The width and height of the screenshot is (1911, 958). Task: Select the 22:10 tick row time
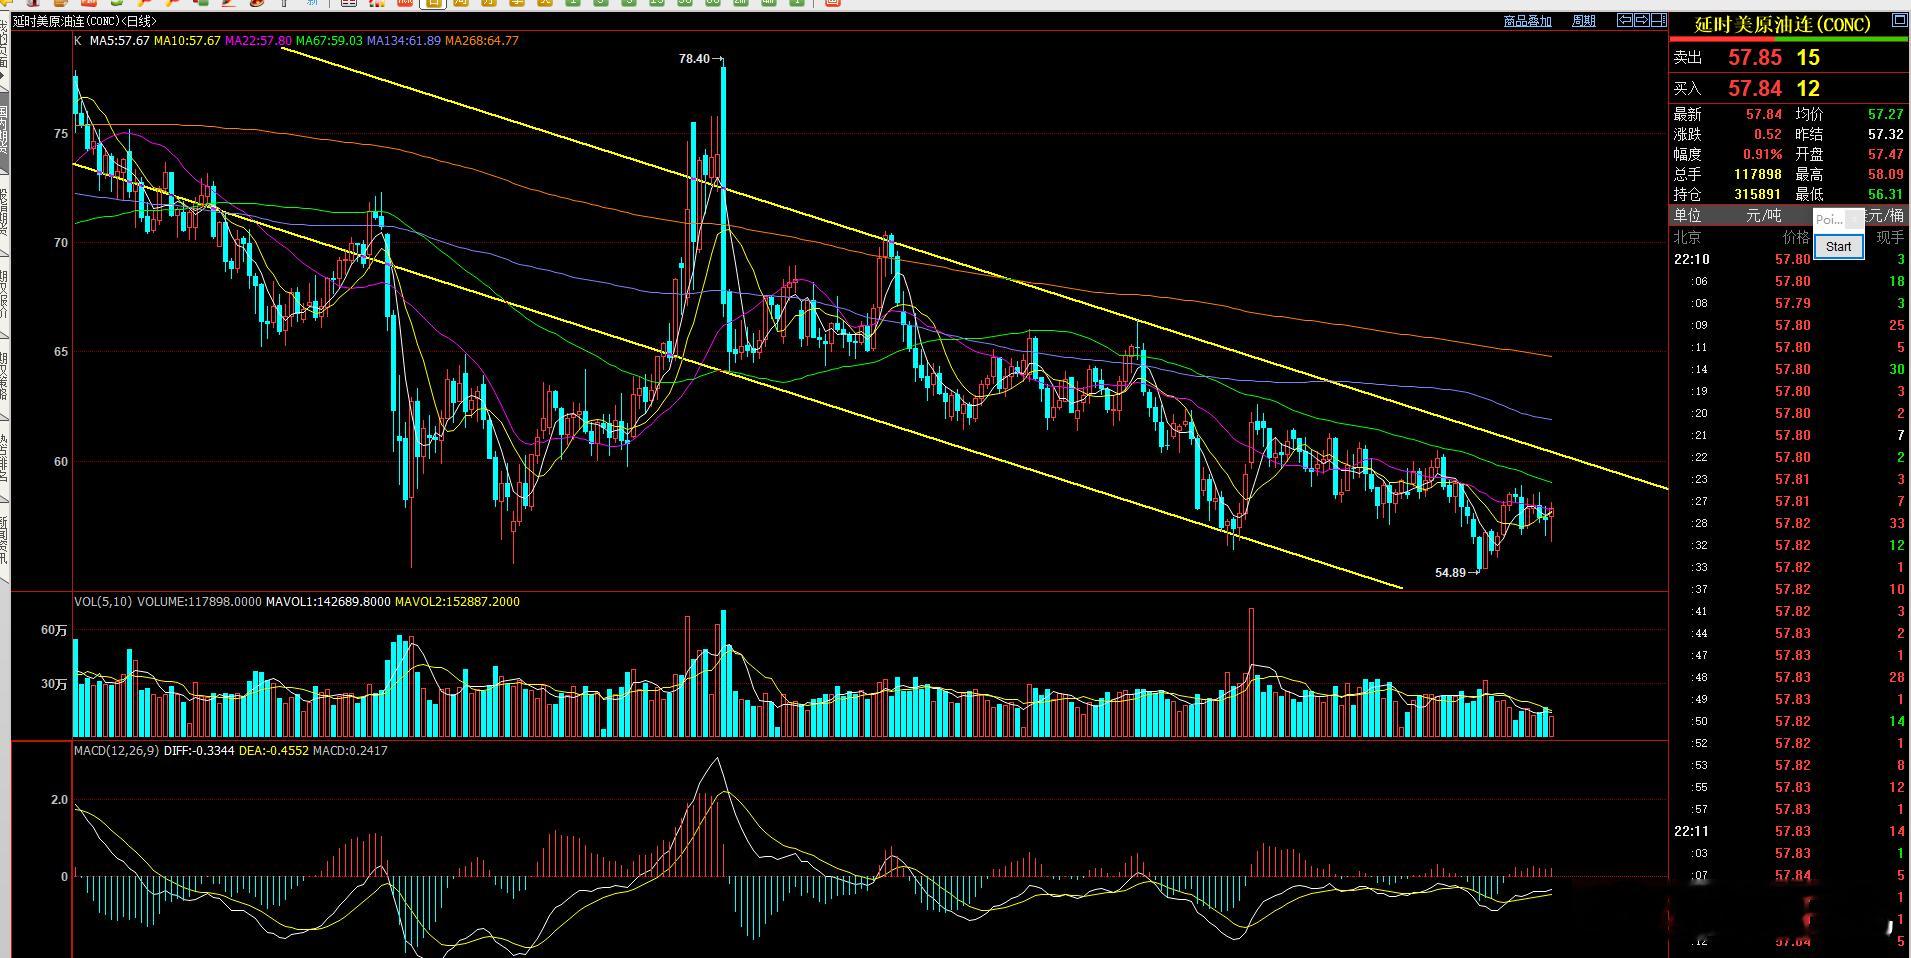(1692, 260)
